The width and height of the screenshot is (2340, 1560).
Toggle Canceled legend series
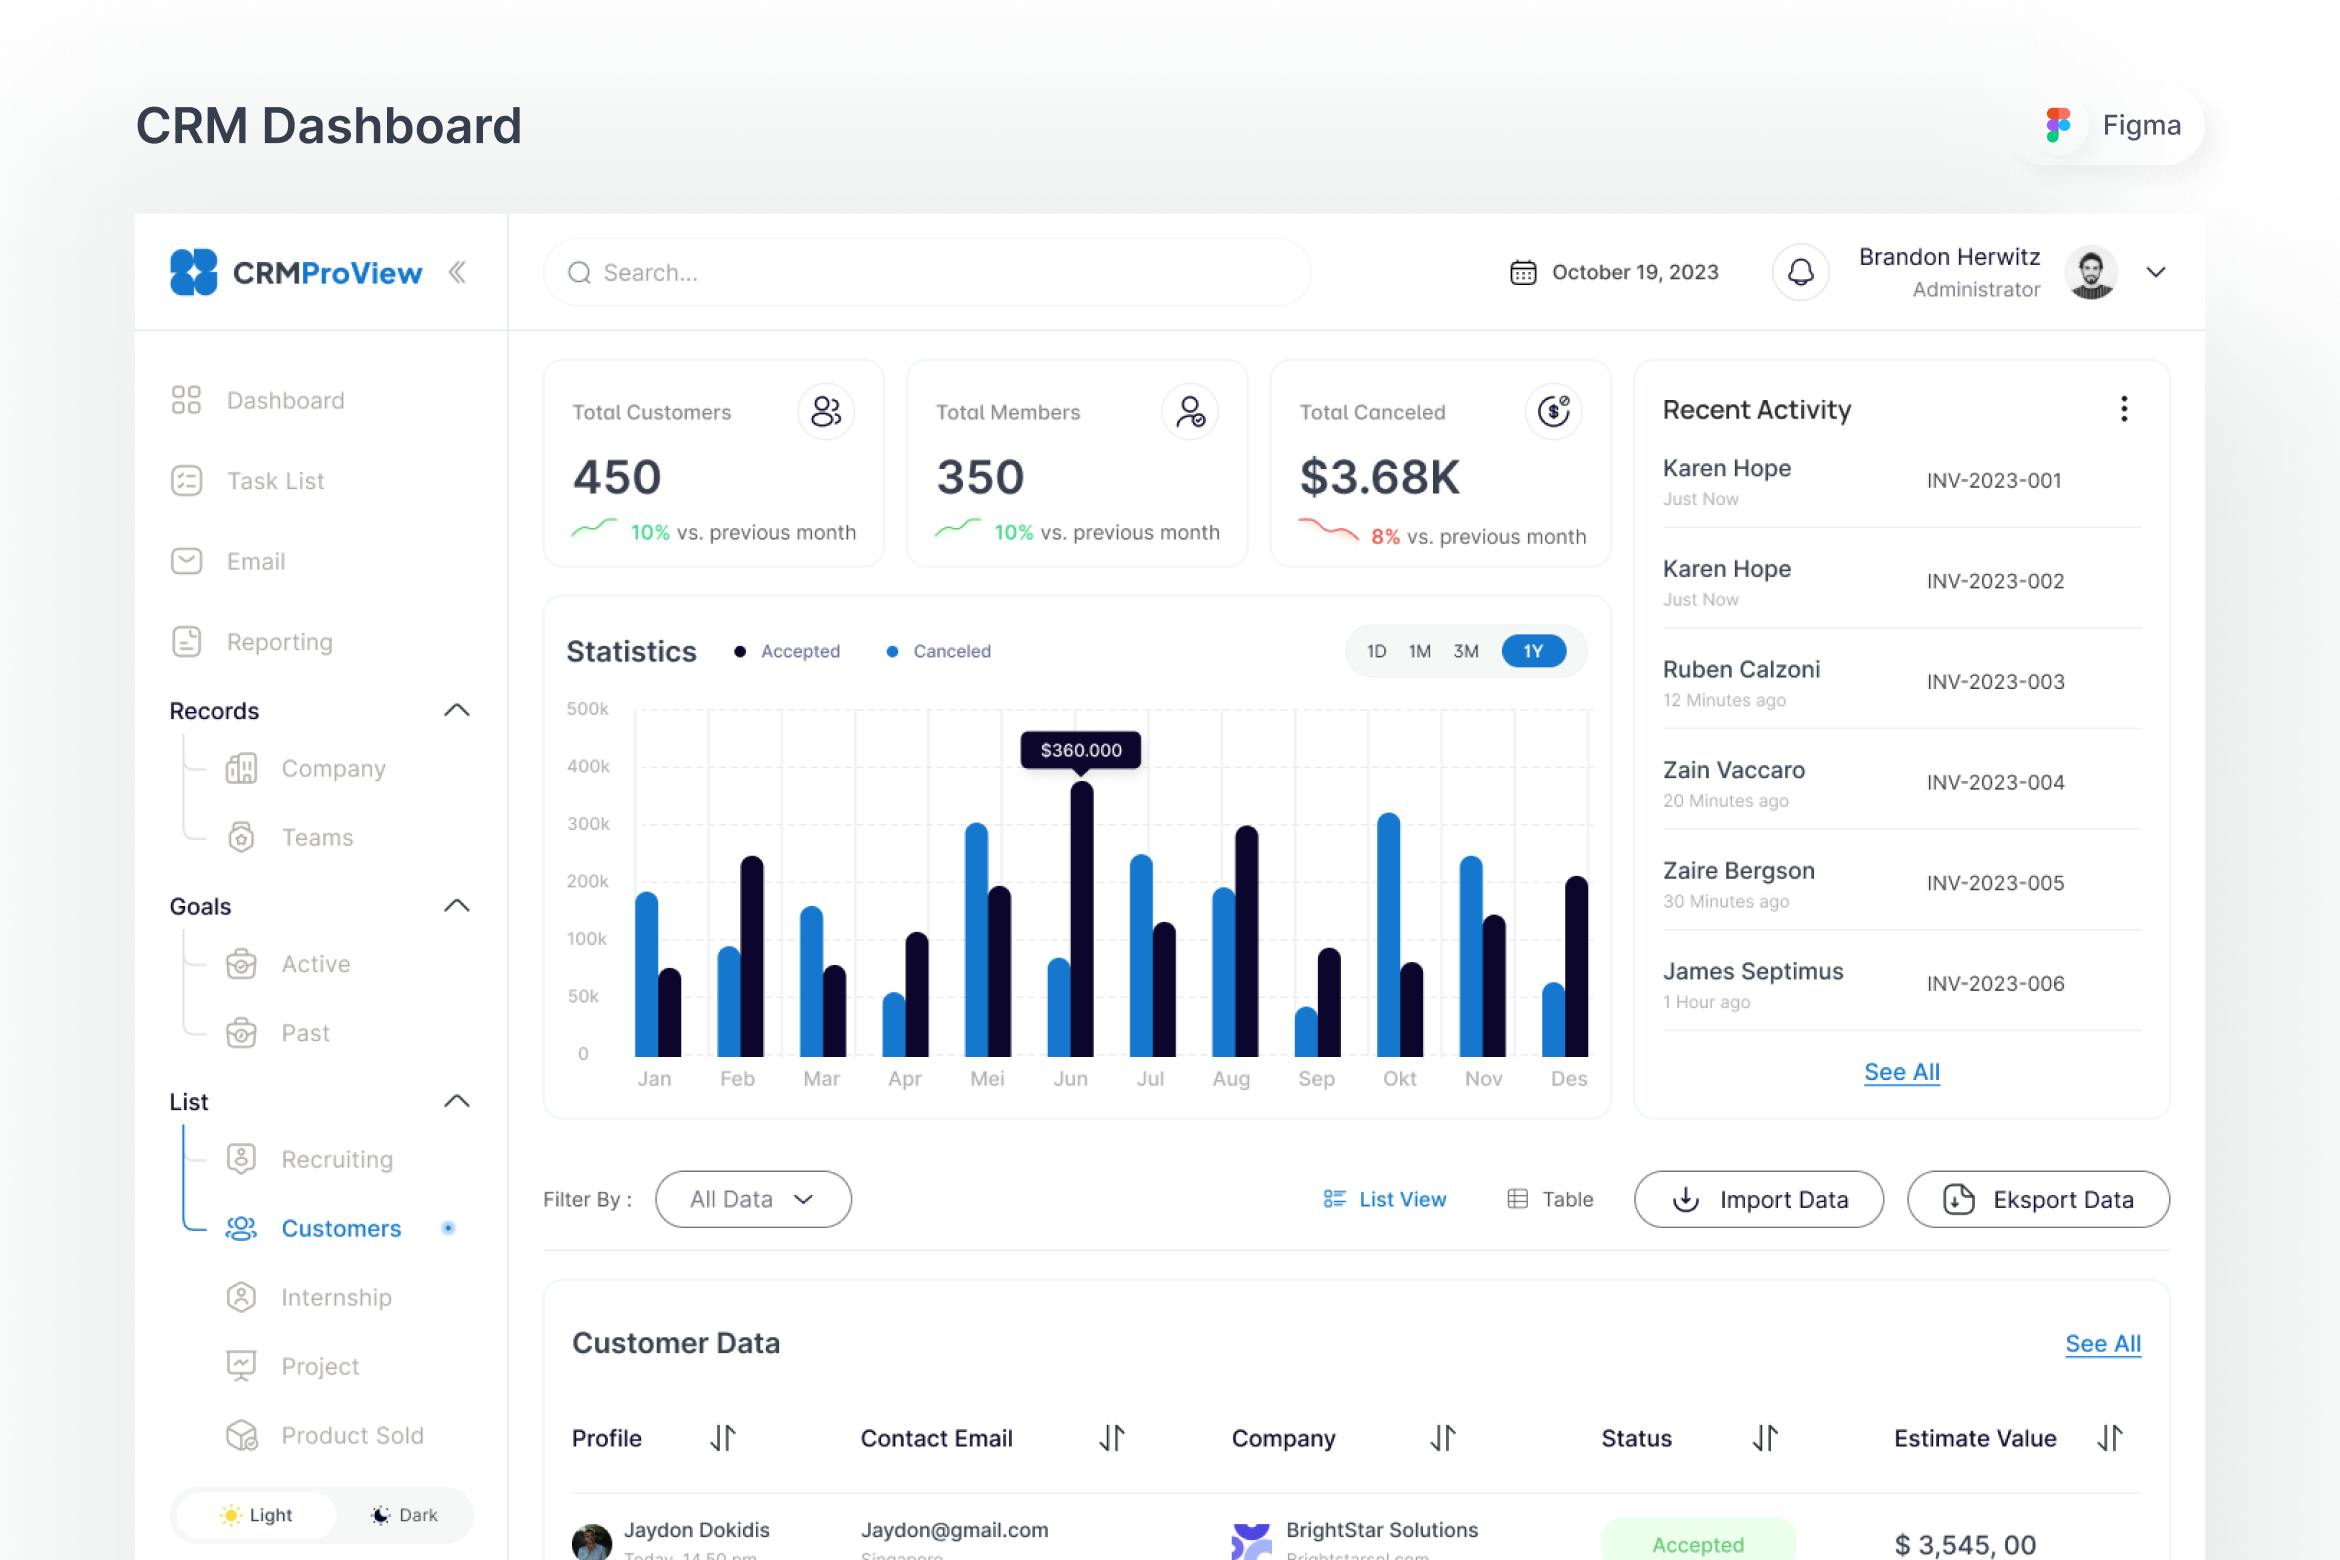point(938,651)
